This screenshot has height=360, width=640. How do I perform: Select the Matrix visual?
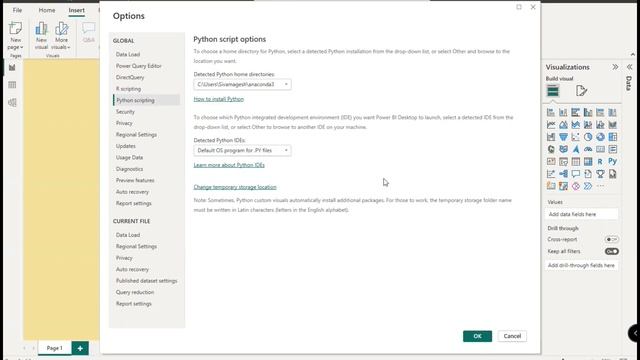click(x=588, y=162)
